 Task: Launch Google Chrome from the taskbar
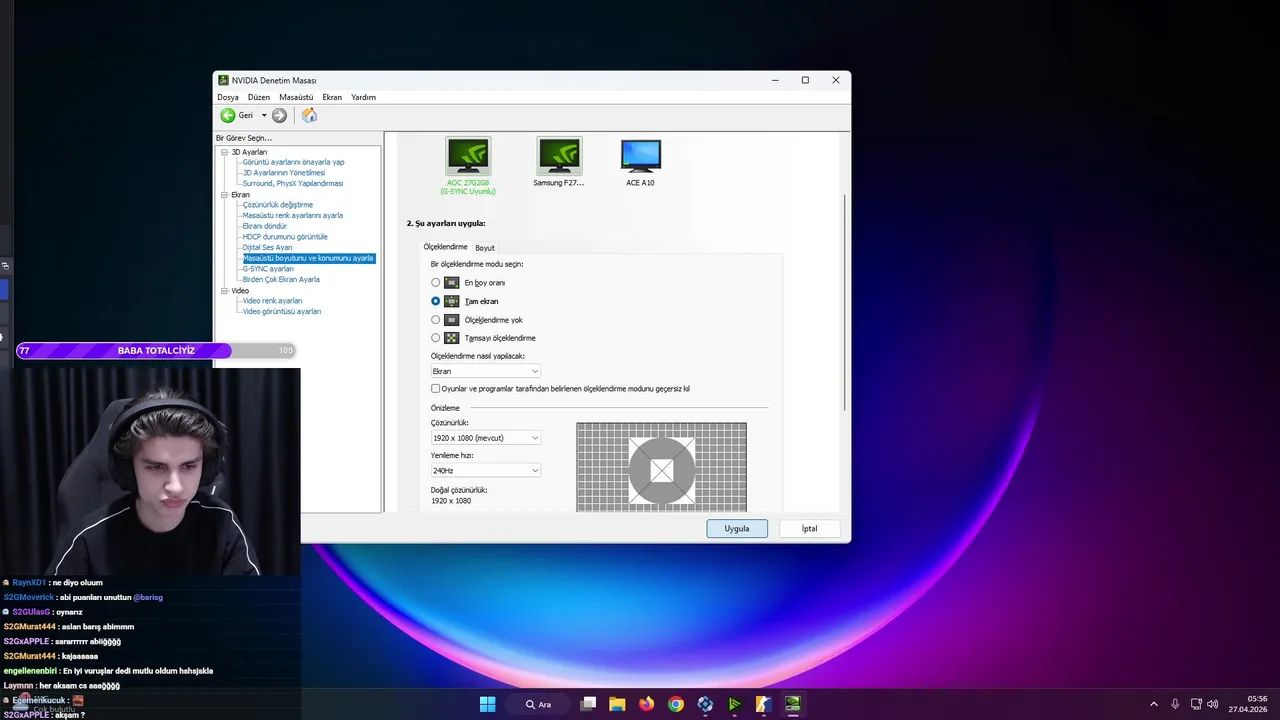[x=676, y=704]
